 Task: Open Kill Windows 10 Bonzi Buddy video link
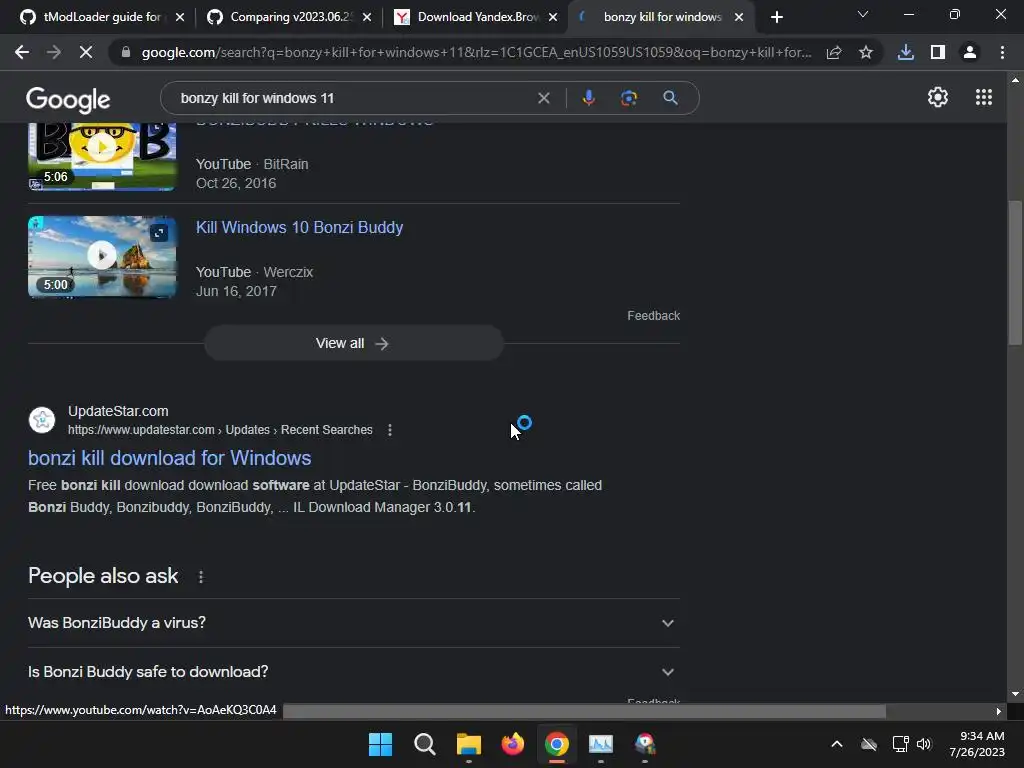click(x=299, y=227)
